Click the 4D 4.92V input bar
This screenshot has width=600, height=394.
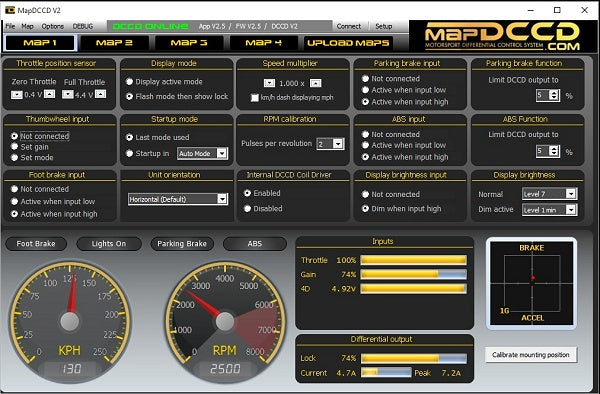tap(413, 289)
